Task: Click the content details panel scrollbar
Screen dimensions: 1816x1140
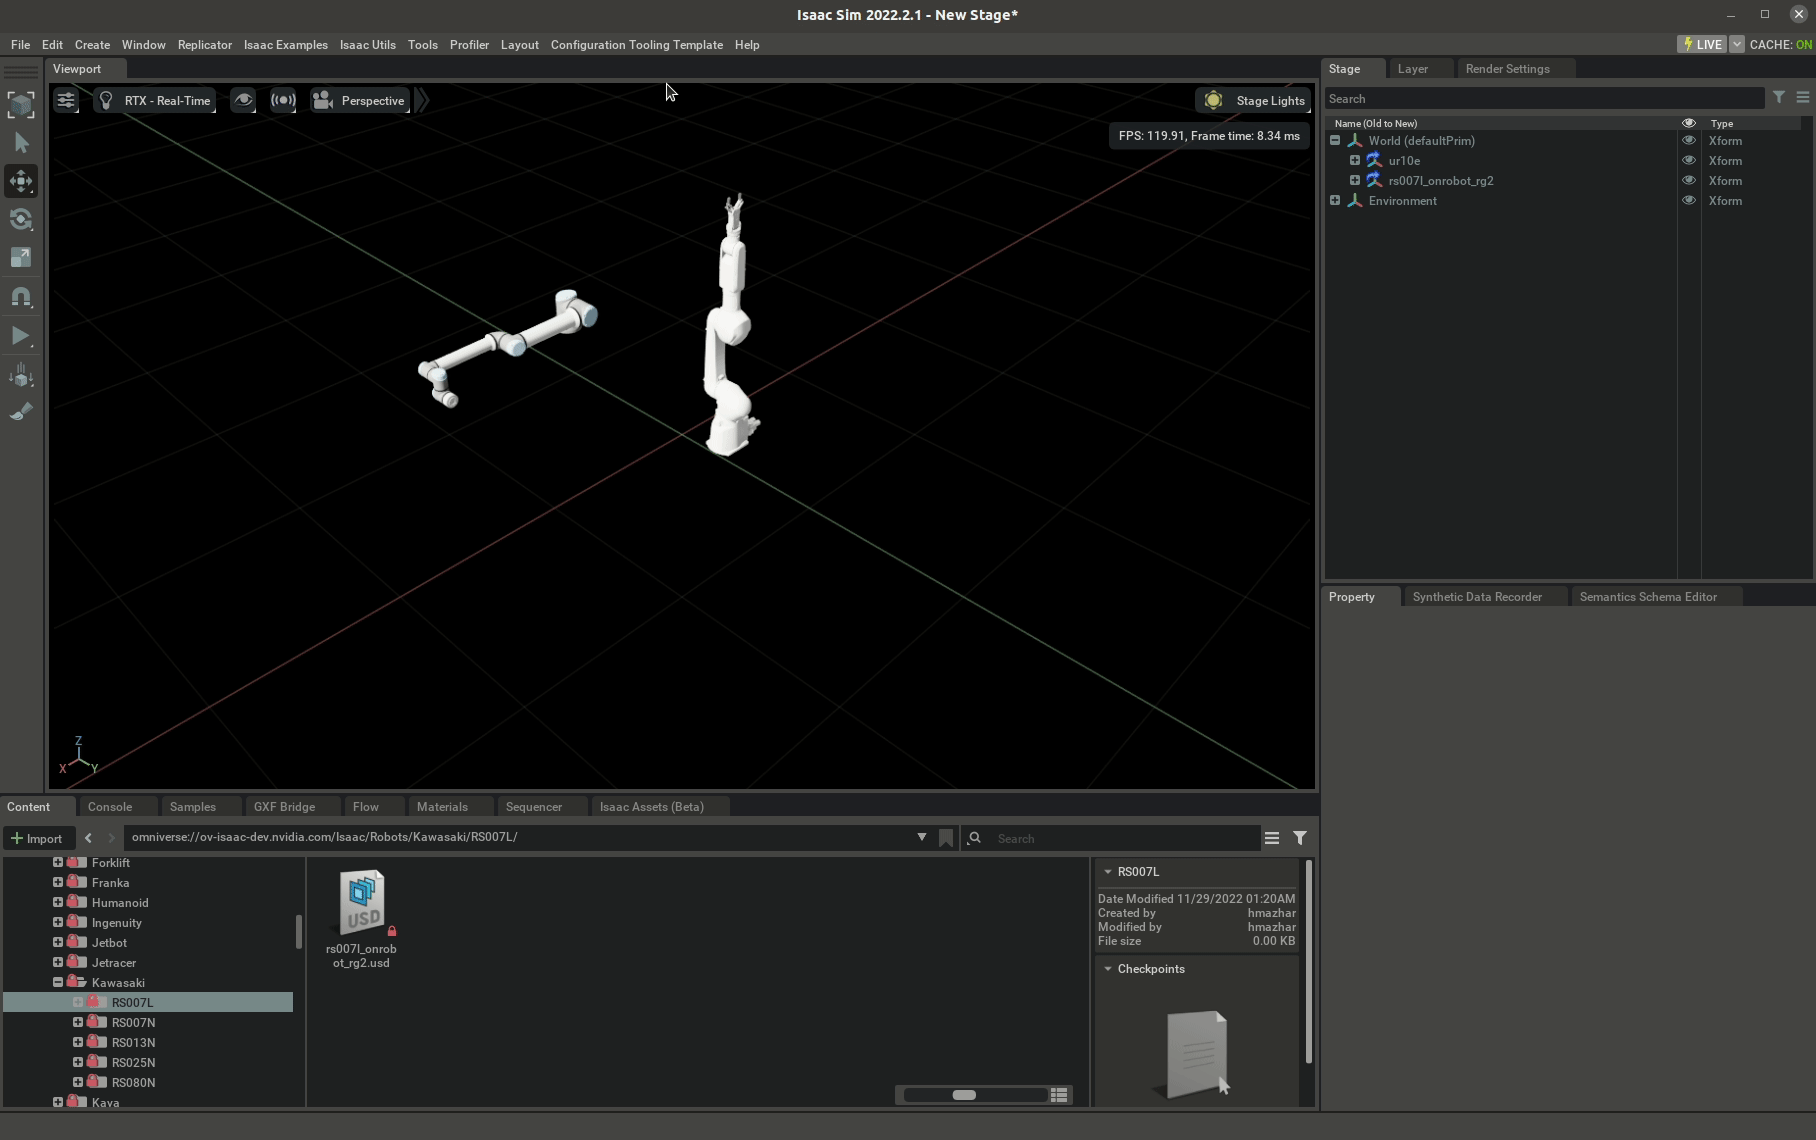Action: coord(1308,962)
